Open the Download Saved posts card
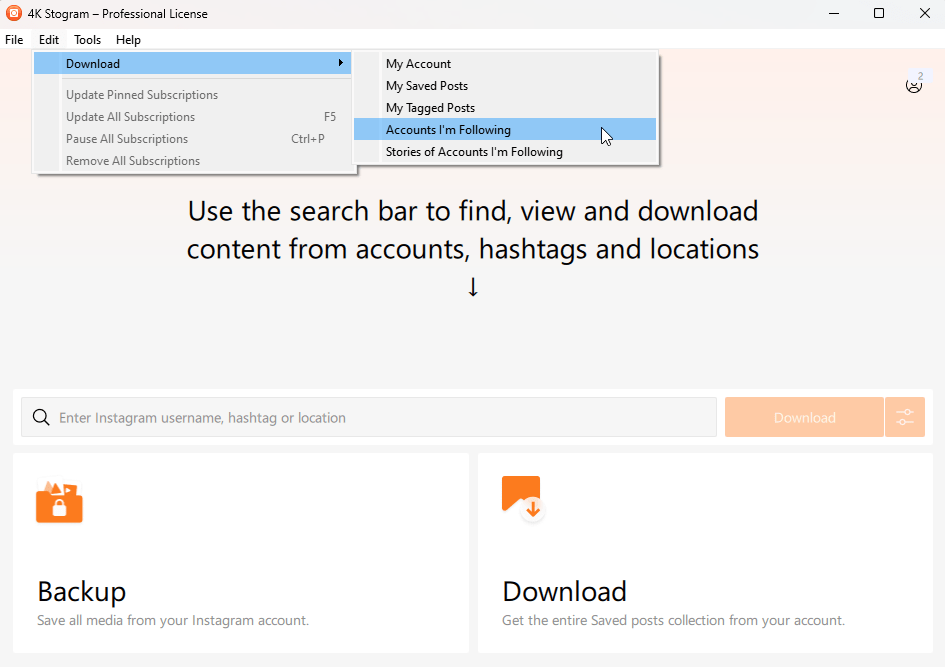This screenshot has width=945, height=667. pyautogui.click(x=705, y=553)
